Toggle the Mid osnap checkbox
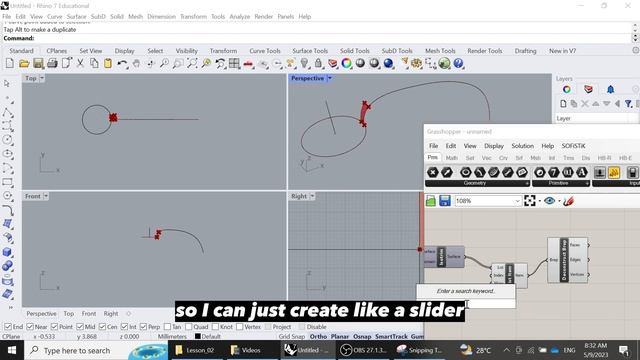The image size is (640, 360). tap(80, 327)
